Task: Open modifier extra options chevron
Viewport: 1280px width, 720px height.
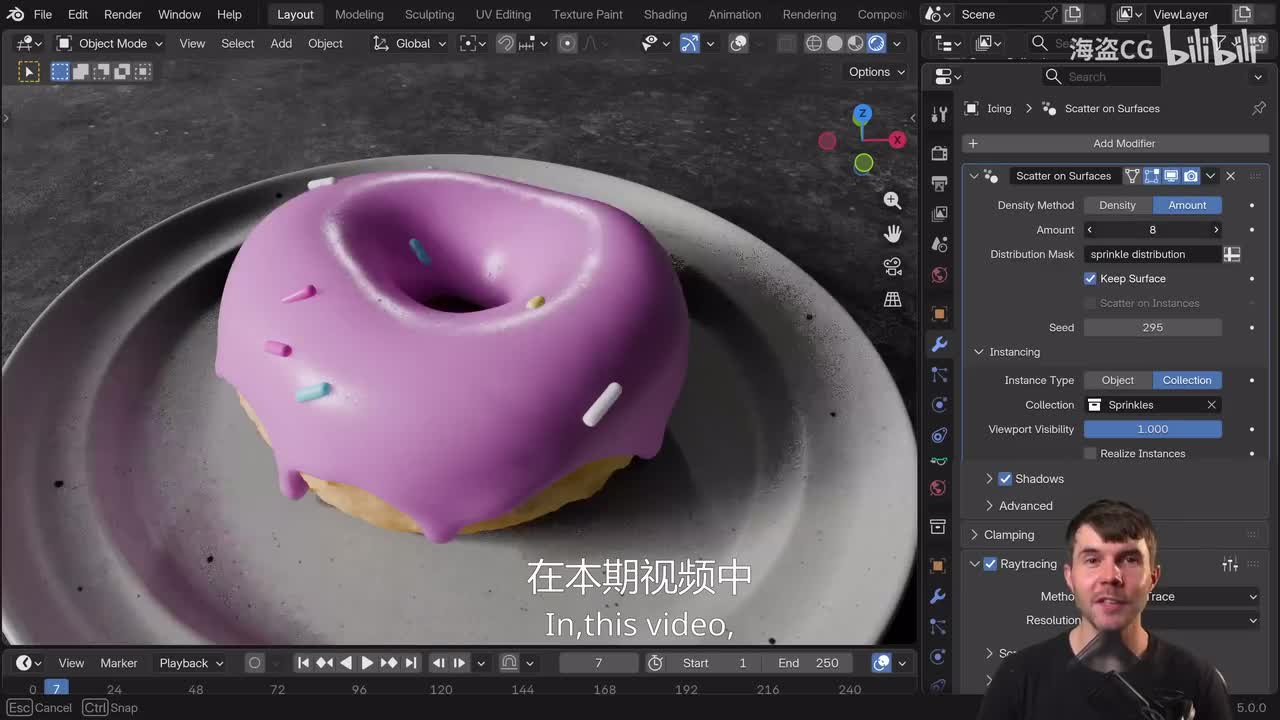Action: [x=1211, y=176]
